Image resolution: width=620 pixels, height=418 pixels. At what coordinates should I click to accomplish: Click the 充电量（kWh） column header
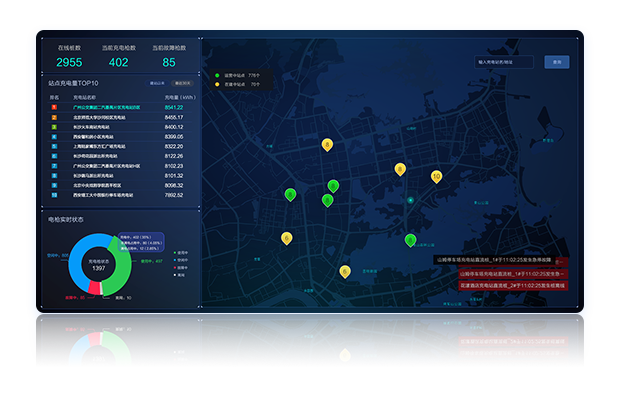point(180,97)
